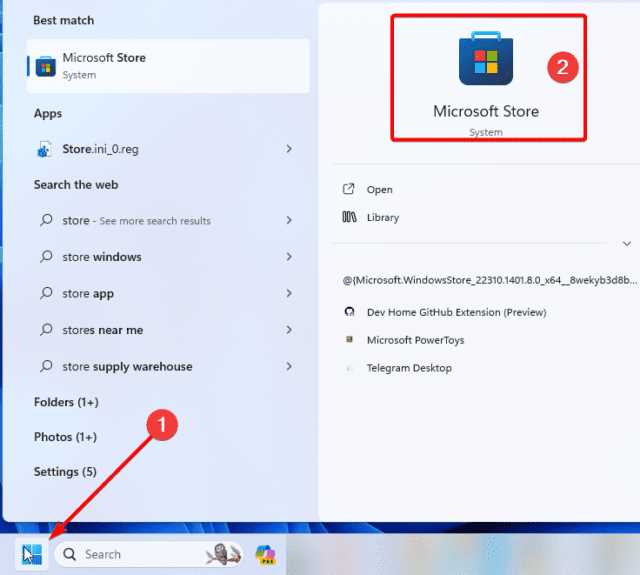Click the search icon beside 'store windows'
Screen dimensions: 640x575
point(46,257)
